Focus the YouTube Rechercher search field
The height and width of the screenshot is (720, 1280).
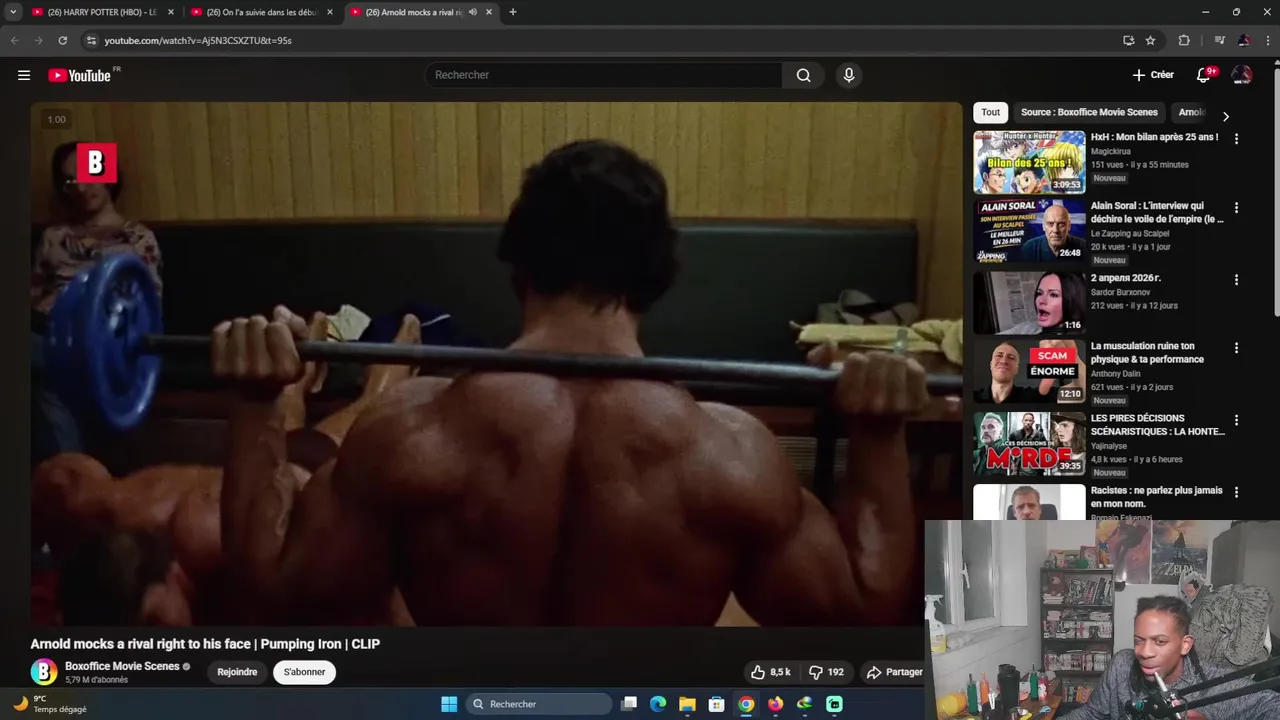(604, 75)
